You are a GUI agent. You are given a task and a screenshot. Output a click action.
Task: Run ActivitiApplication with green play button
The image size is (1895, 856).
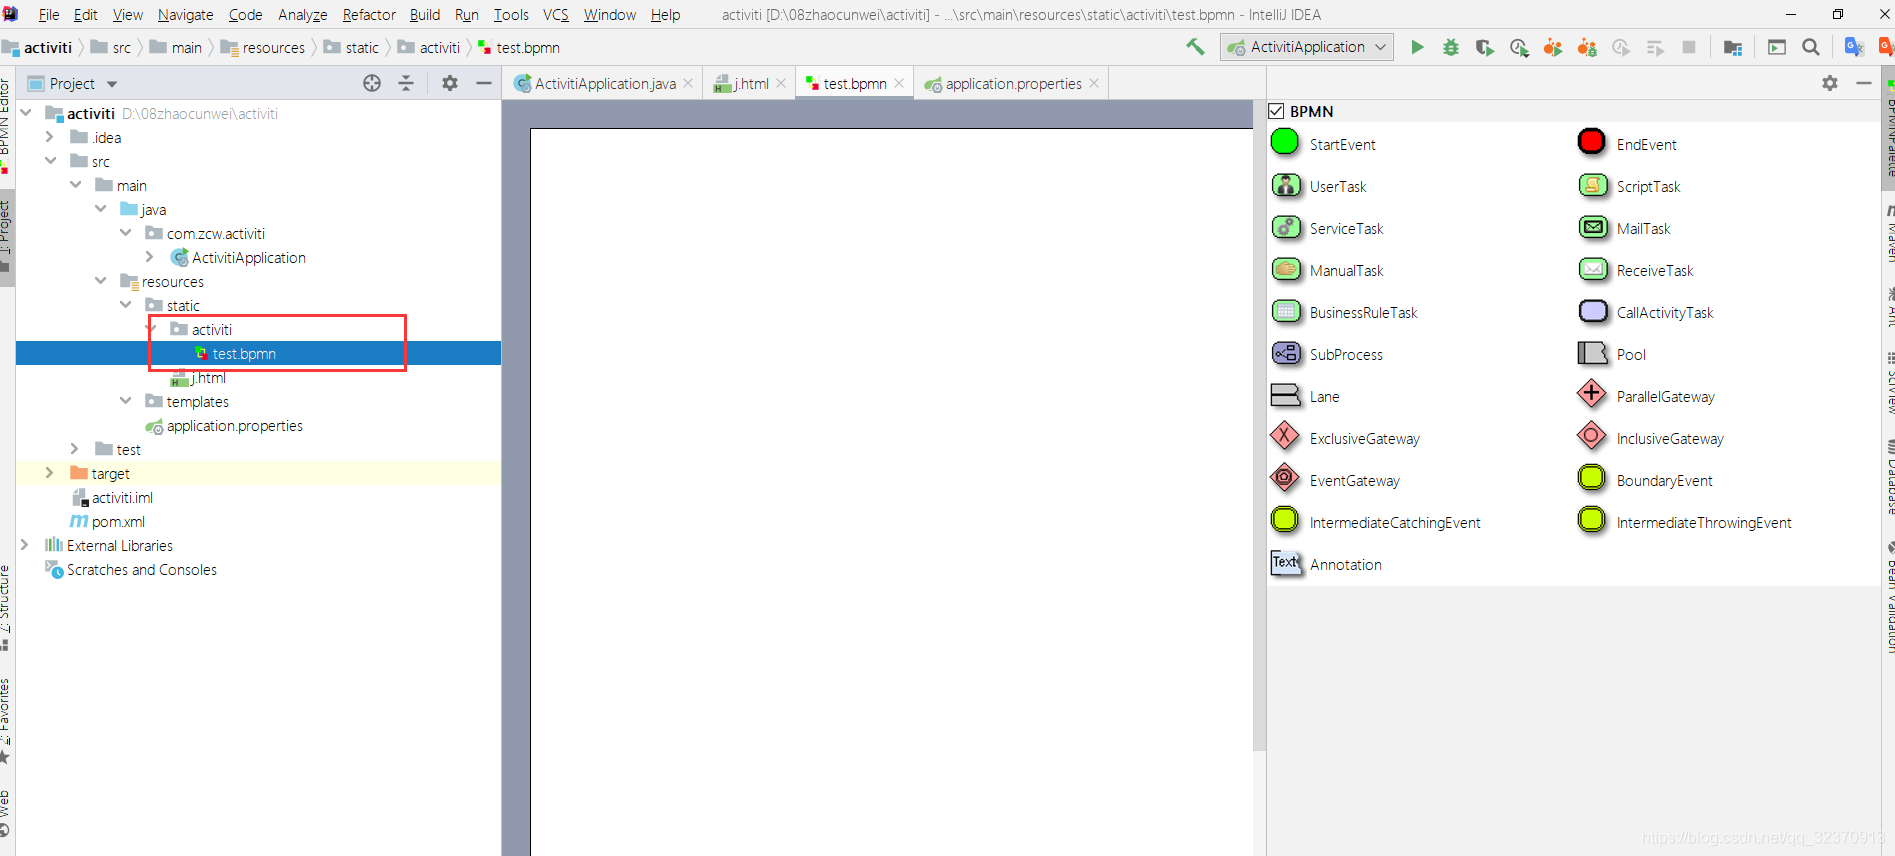1417,47
